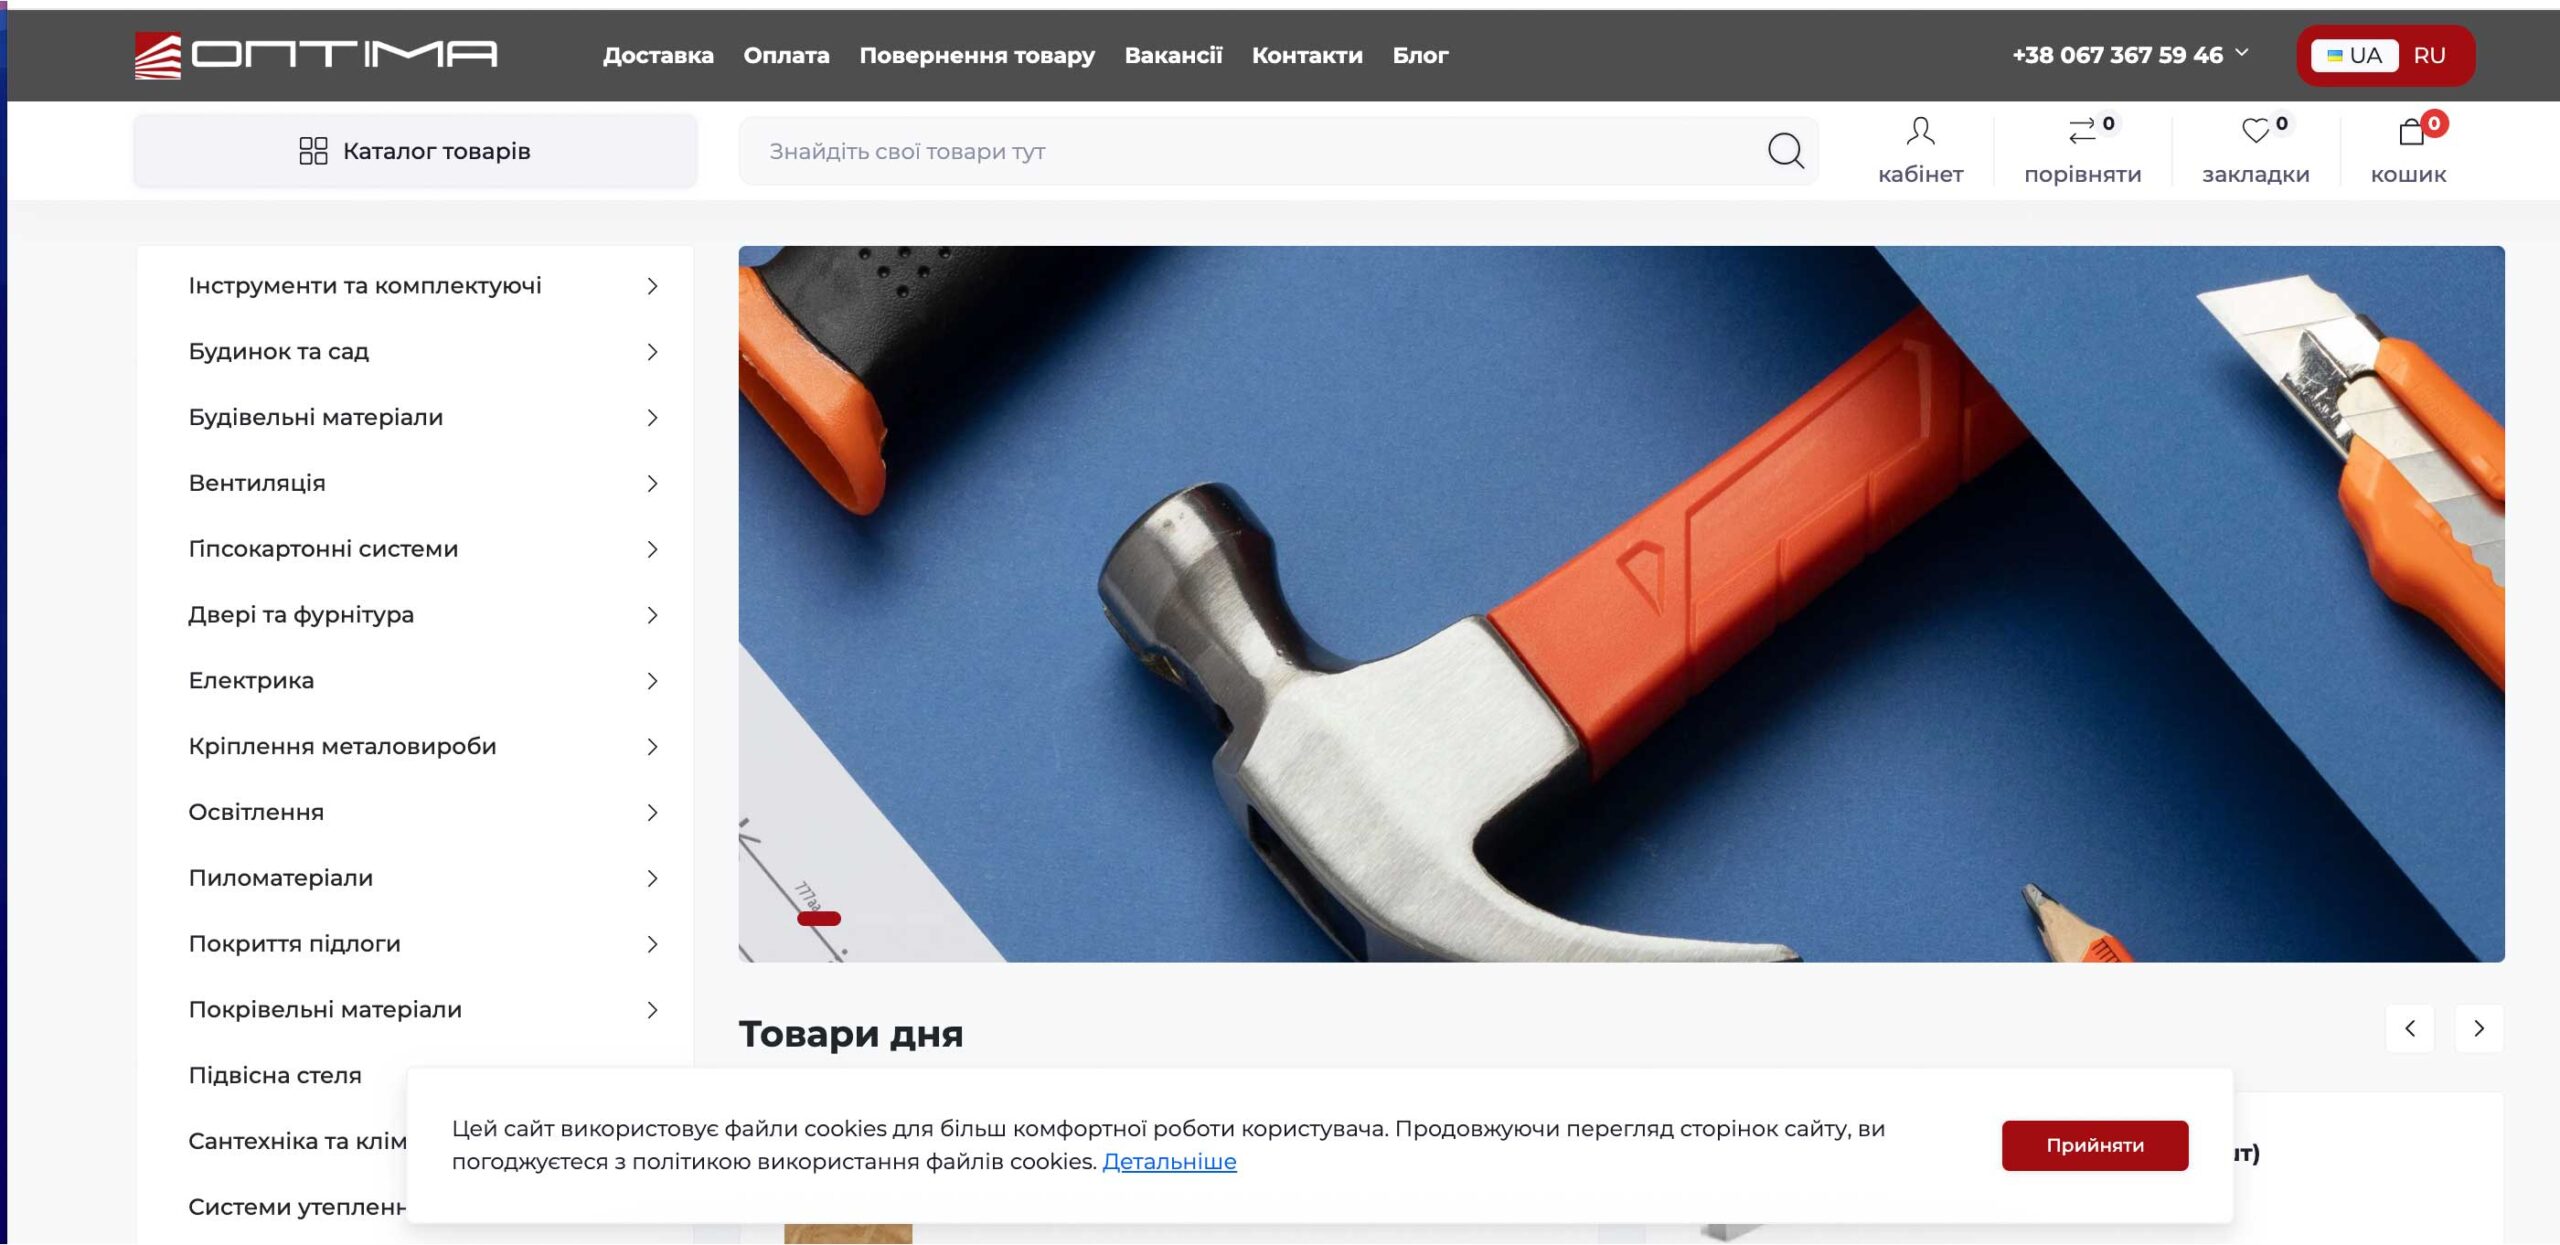The width and height of the screenshot is (2560, 1245).
Task: Follow the Детальніше cookies link
Action: (1169, 1162)
